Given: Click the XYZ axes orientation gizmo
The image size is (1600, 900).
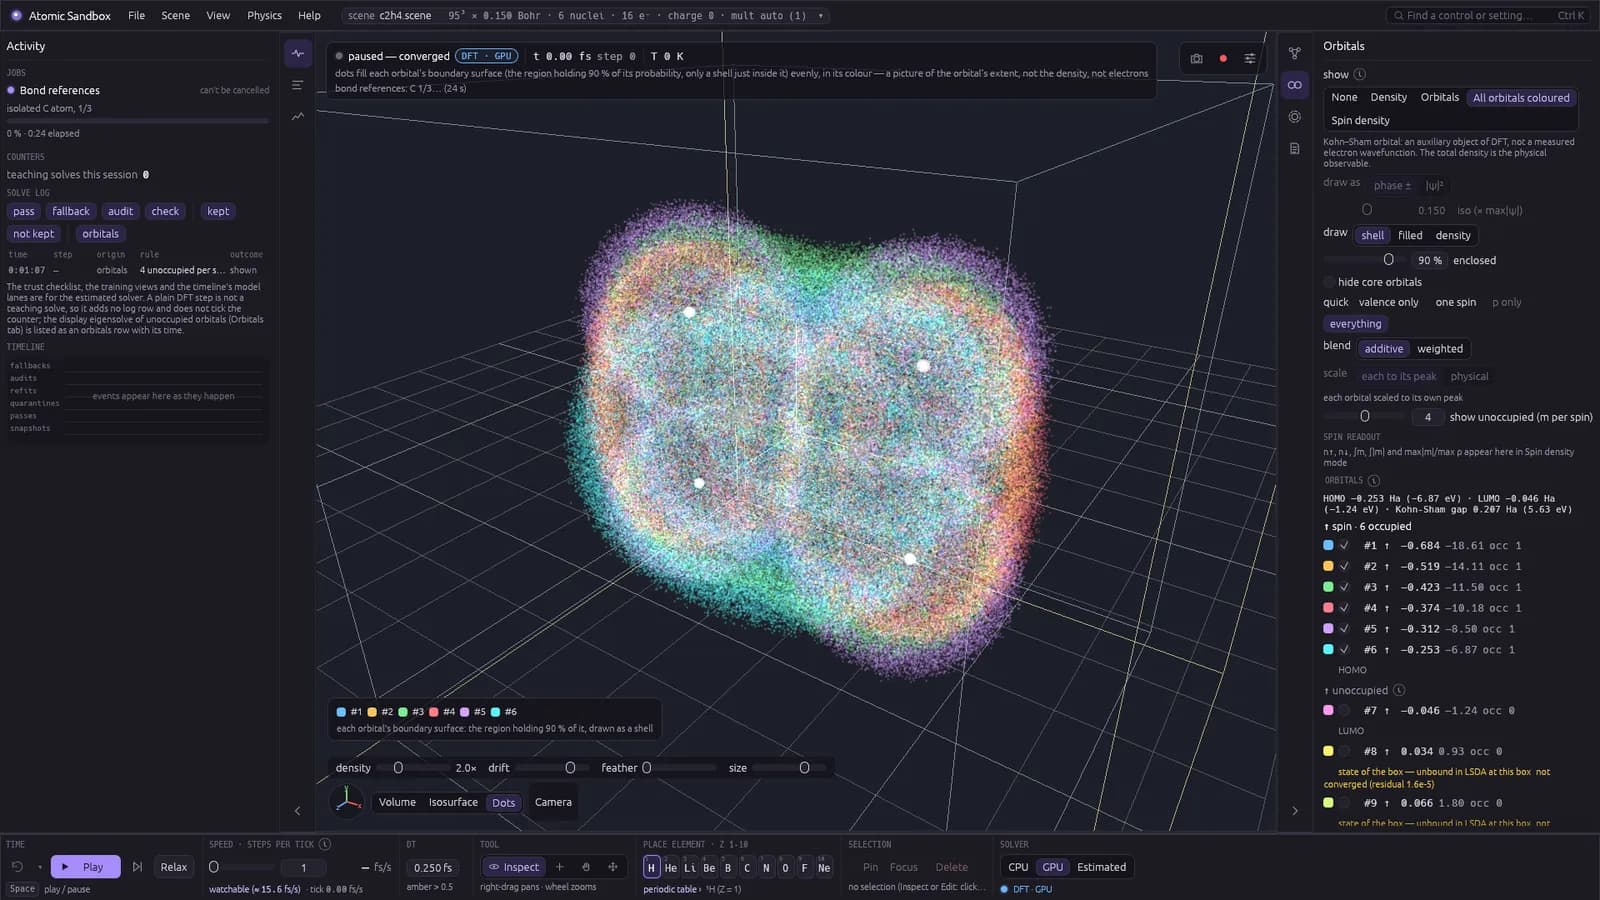Looking at the screenshot, I should tap(347, 800).
